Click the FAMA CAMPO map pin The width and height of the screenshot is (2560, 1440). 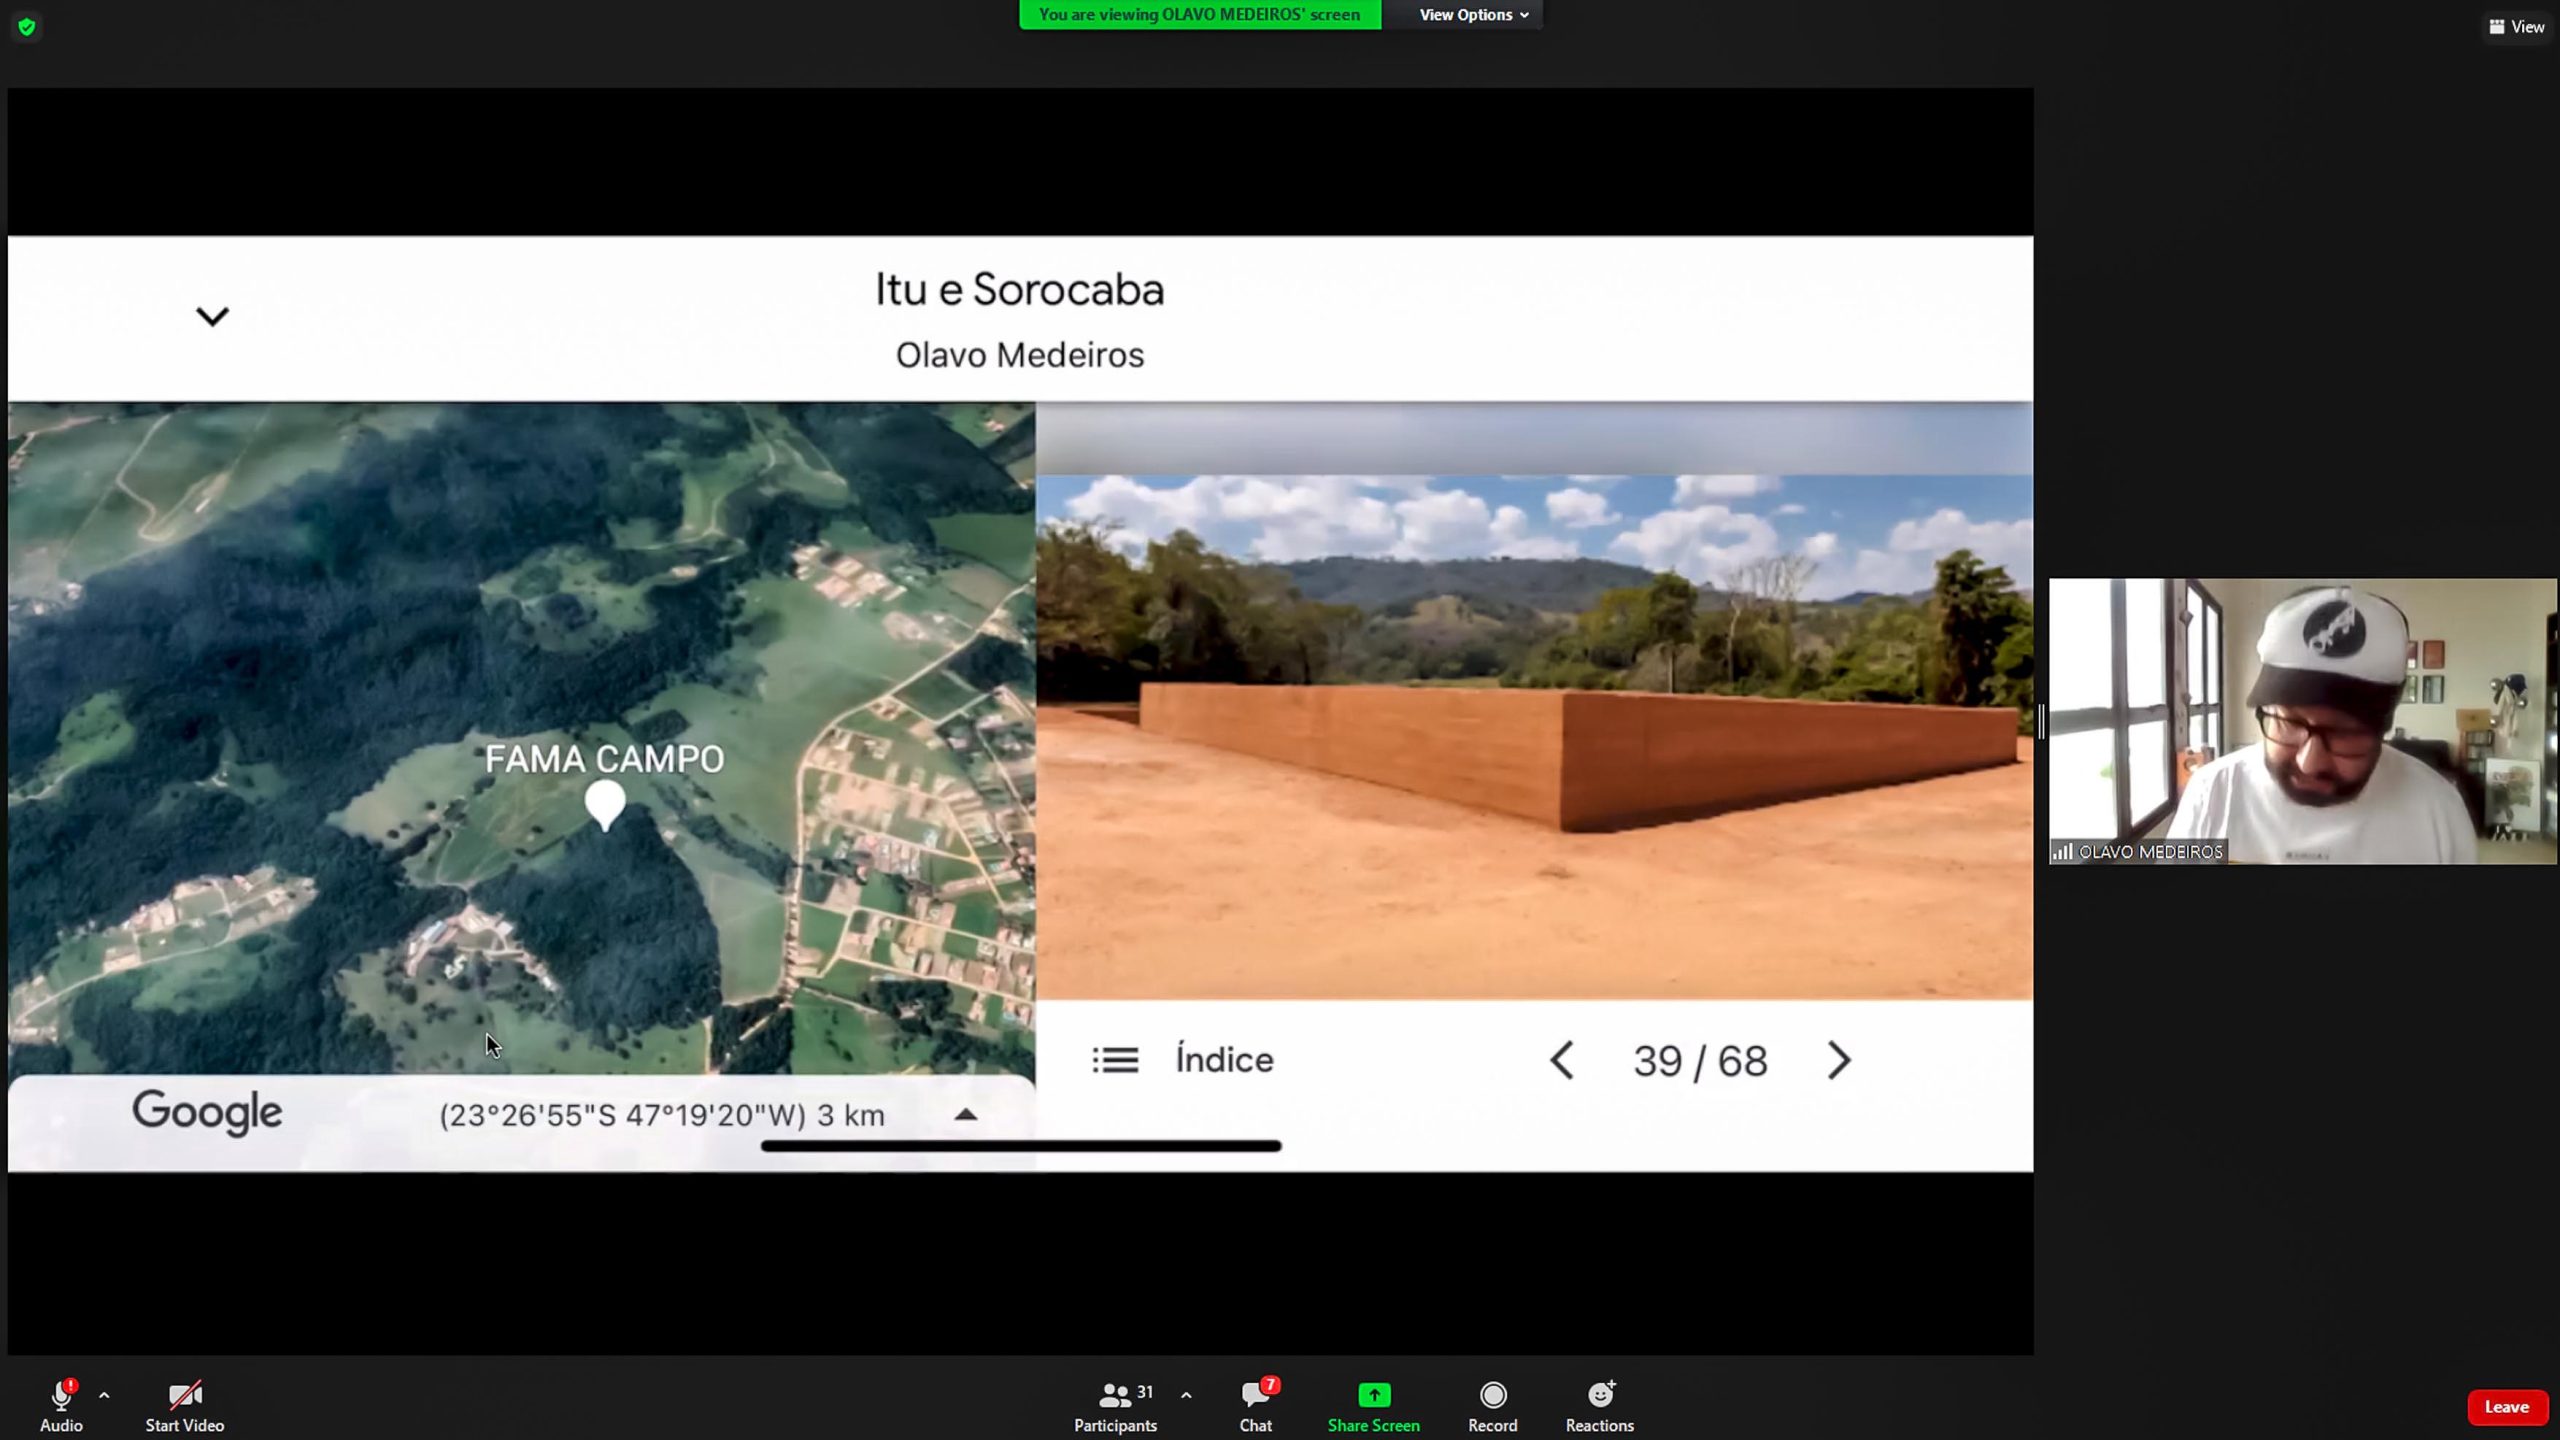coord(605,804)
